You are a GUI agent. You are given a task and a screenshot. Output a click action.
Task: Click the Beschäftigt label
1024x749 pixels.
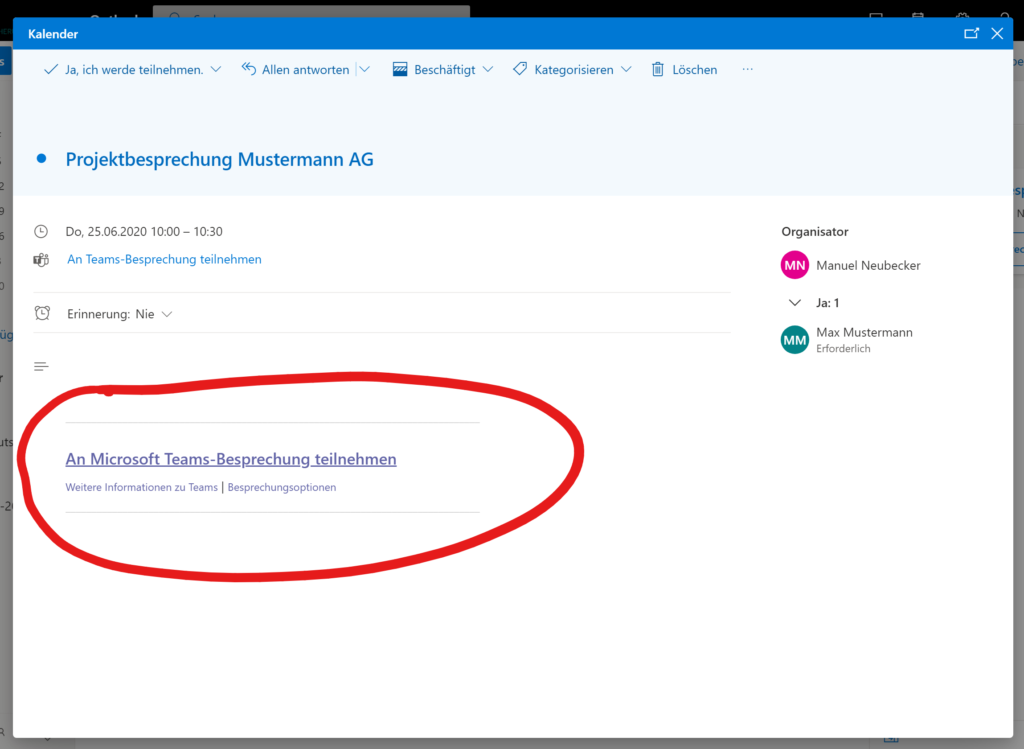pos(445,70)
